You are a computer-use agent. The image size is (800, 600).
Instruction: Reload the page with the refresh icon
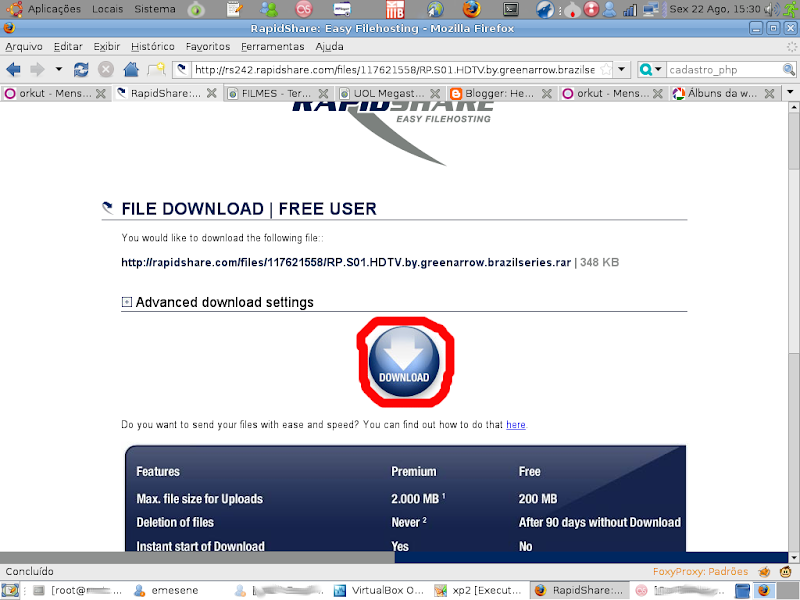point(81,69)
